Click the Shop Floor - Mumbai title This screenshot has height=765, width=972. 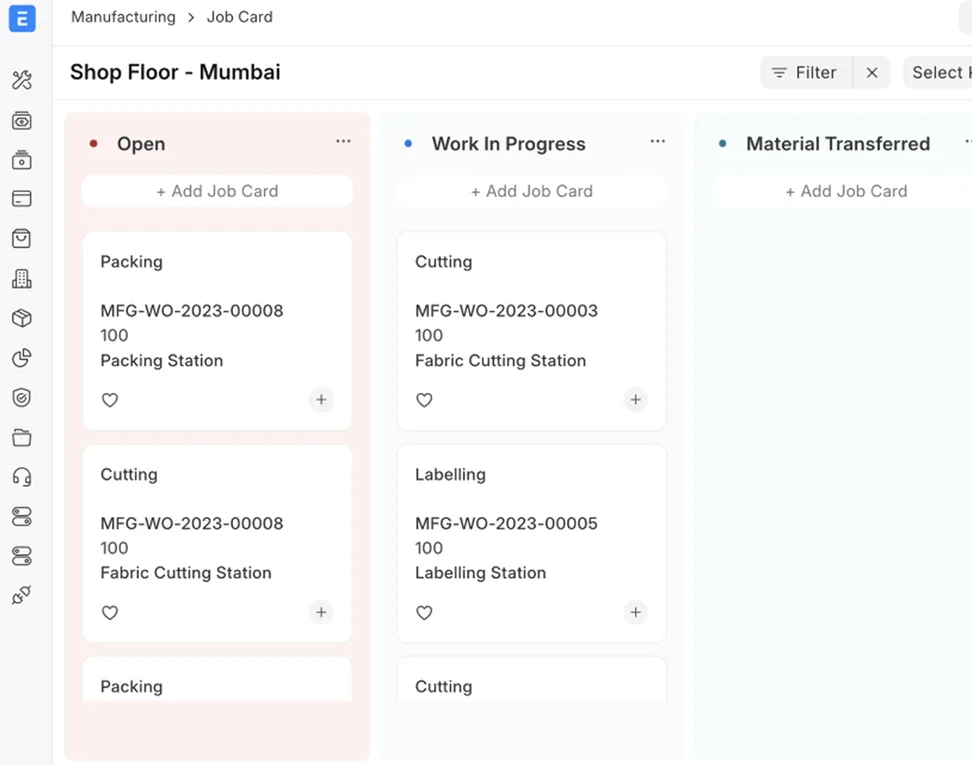[x=175, y=72]
